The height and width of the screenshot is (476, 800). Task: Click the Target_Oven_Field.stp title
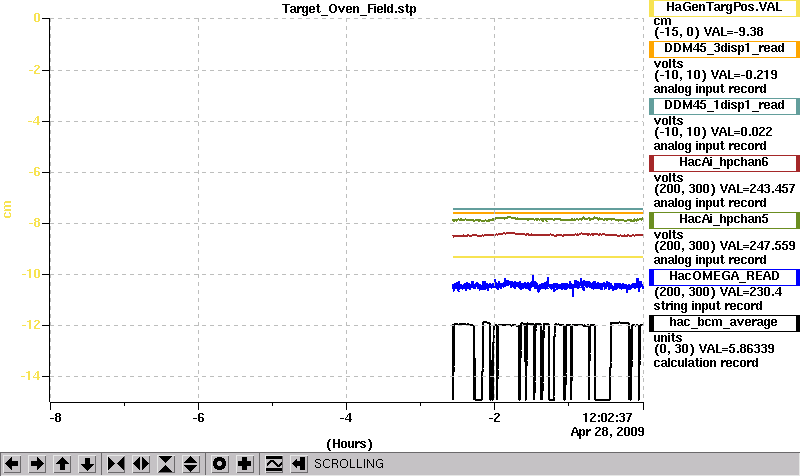[349, 9]
